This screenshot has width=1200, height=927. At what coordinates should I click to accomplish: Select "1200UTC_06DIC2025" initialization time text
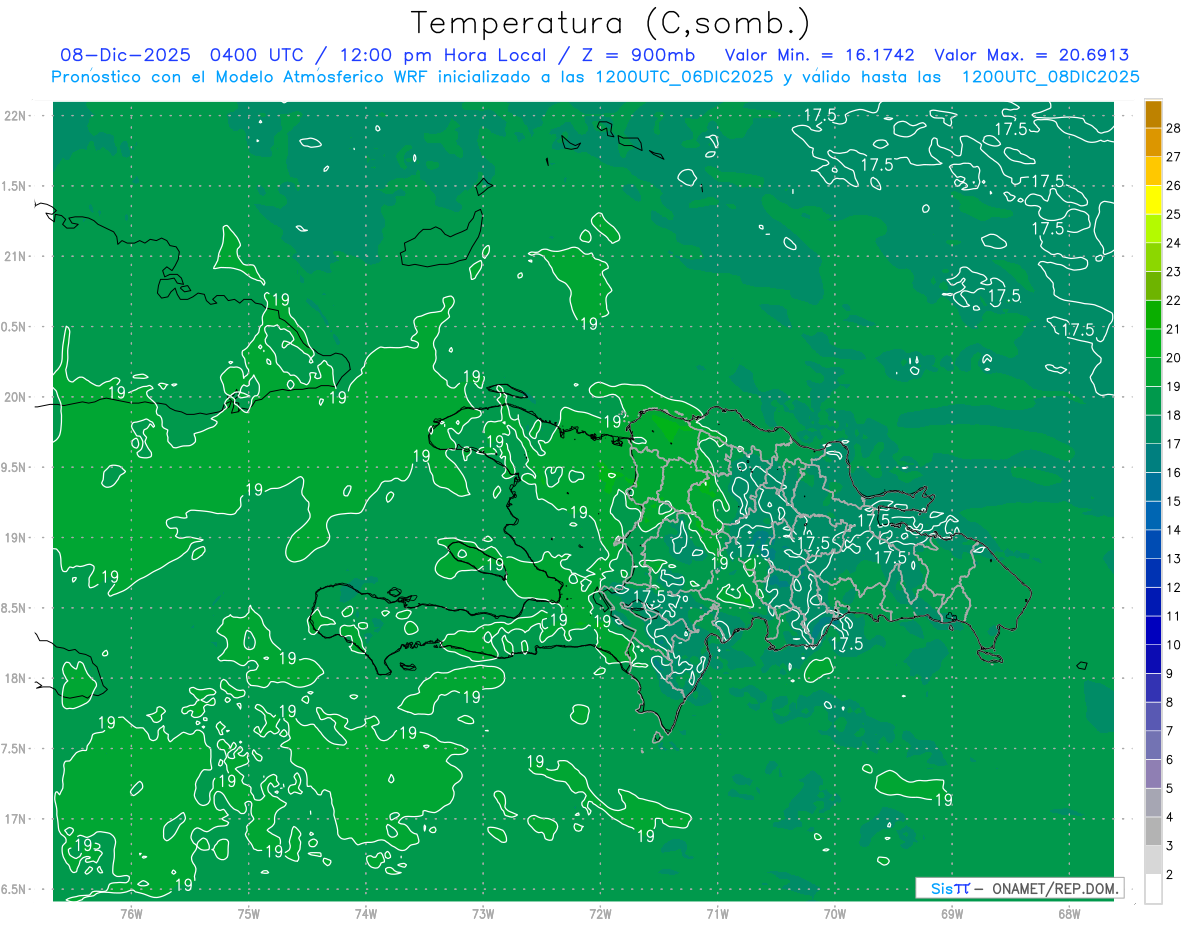coord(682,77)
